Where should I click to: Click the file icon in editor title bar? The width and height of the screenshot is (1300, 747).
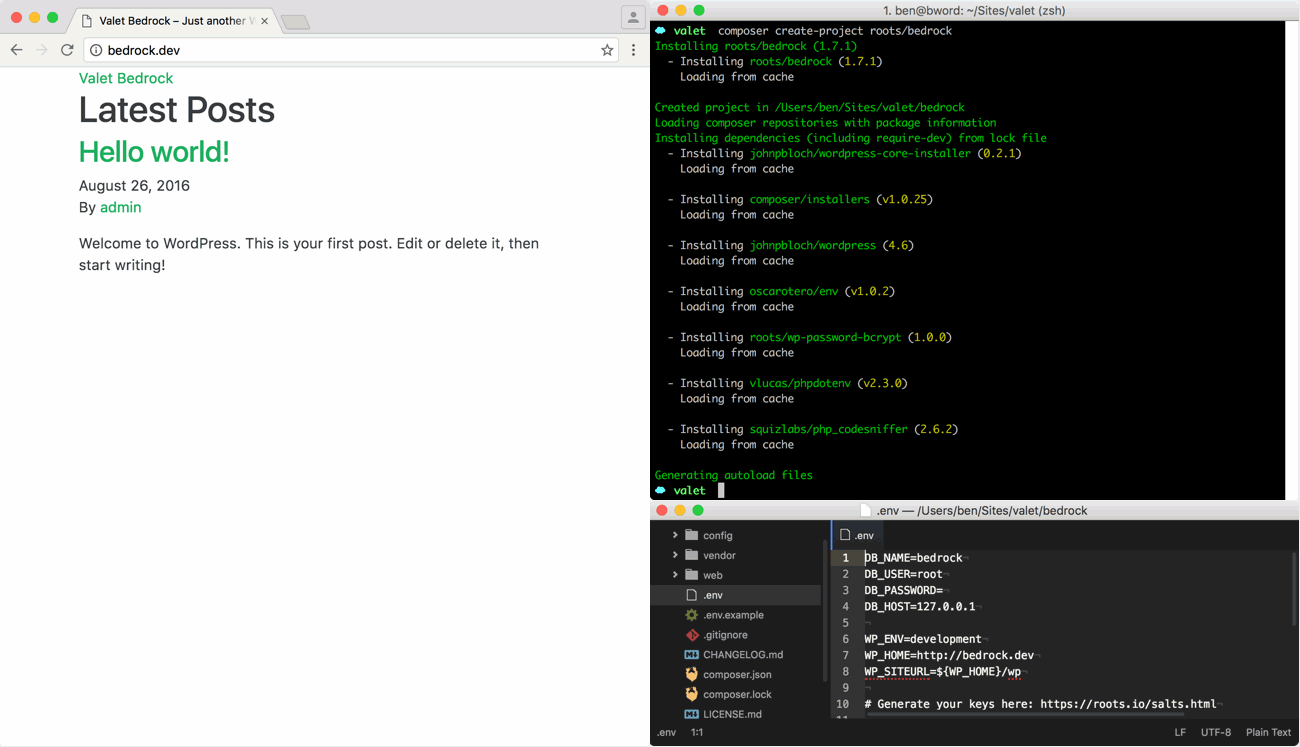(866, 511)
